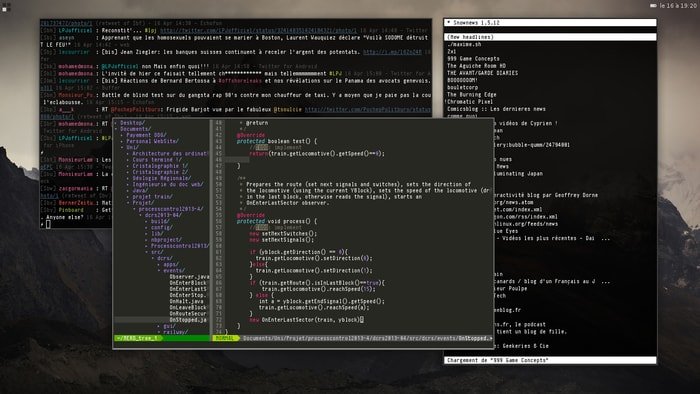Open OnHalt.java in the file tree

(x=187, y=302)
